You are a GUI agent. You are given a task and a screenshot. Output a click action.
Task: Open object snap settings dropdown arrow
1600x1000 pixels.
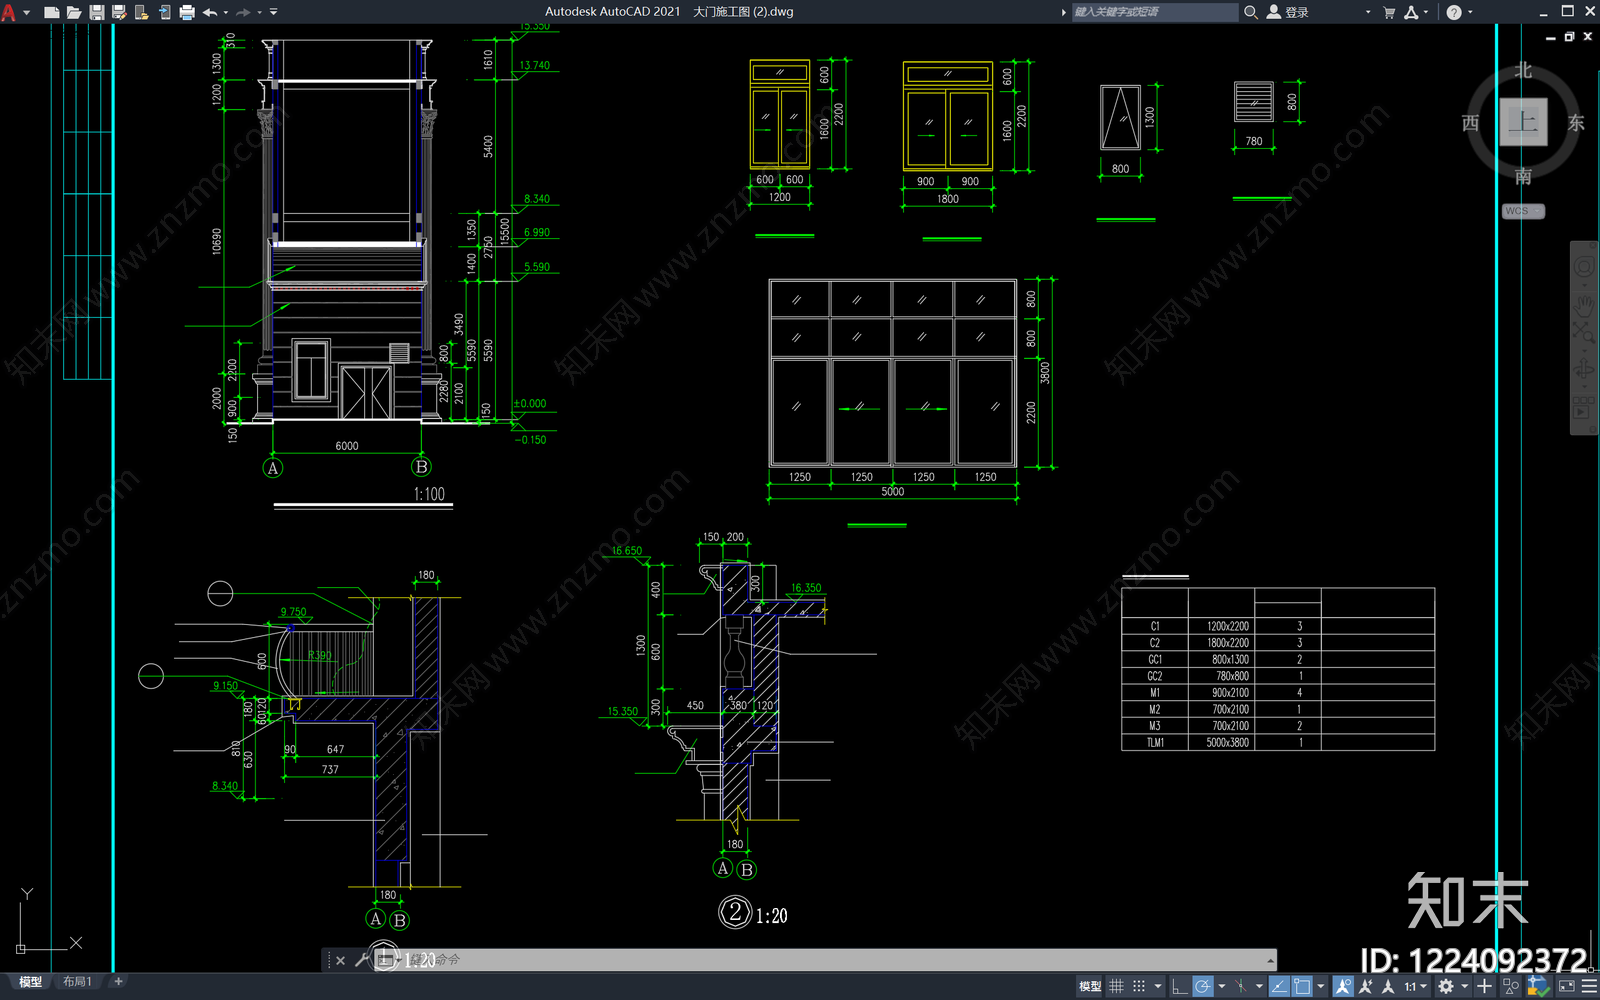pyautogui.click(x=1321, y=986)
